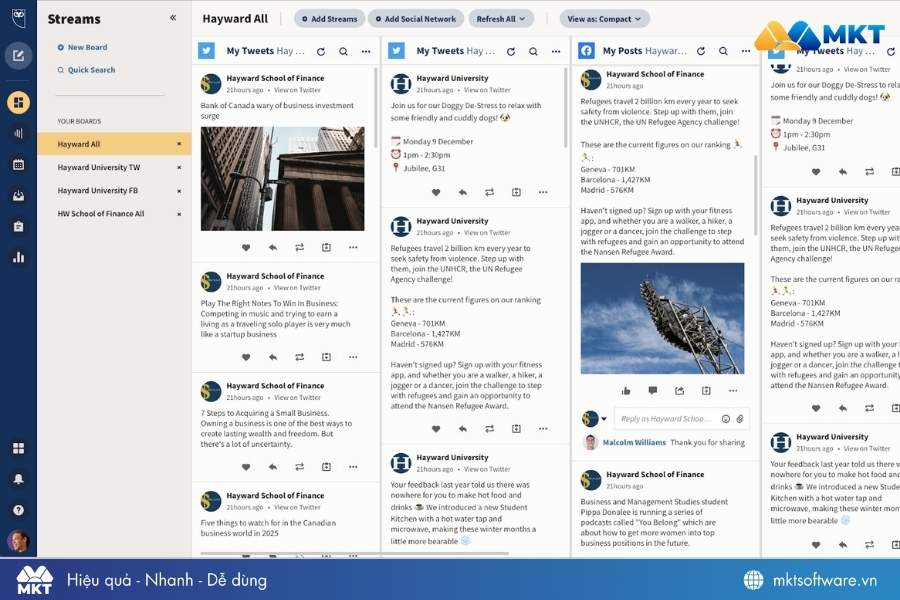Retweet the Doggy De-Stress post

coord(491,192)
